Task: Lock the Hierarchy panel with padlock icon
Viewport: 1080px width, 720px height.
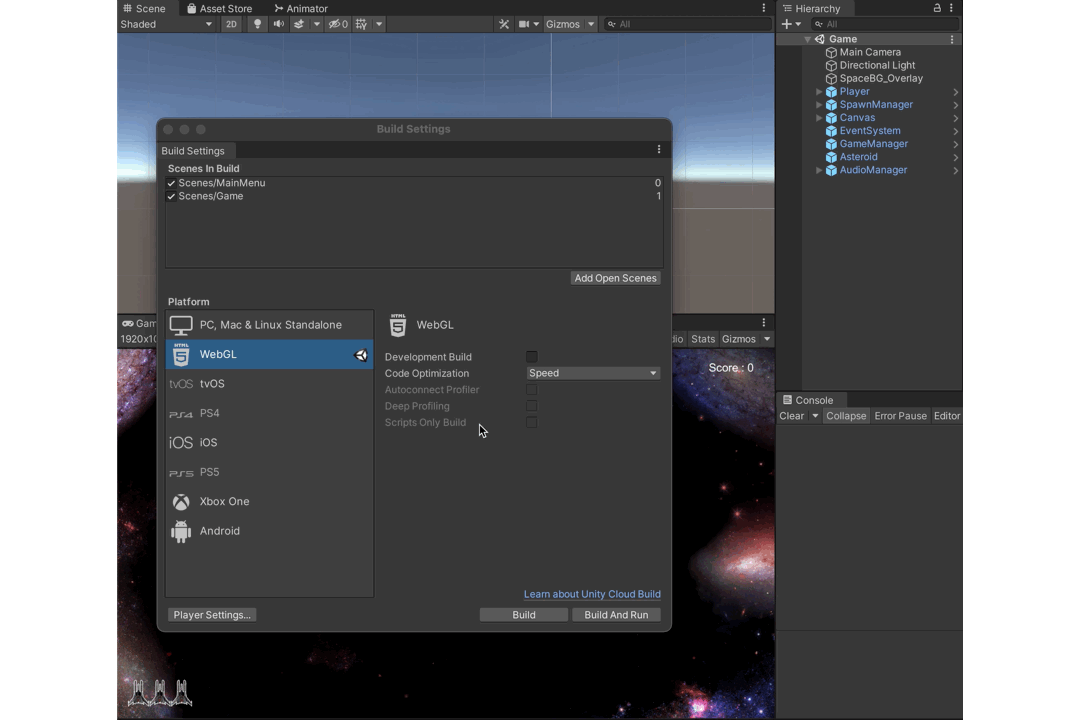Action: click(x=937, y=8)
